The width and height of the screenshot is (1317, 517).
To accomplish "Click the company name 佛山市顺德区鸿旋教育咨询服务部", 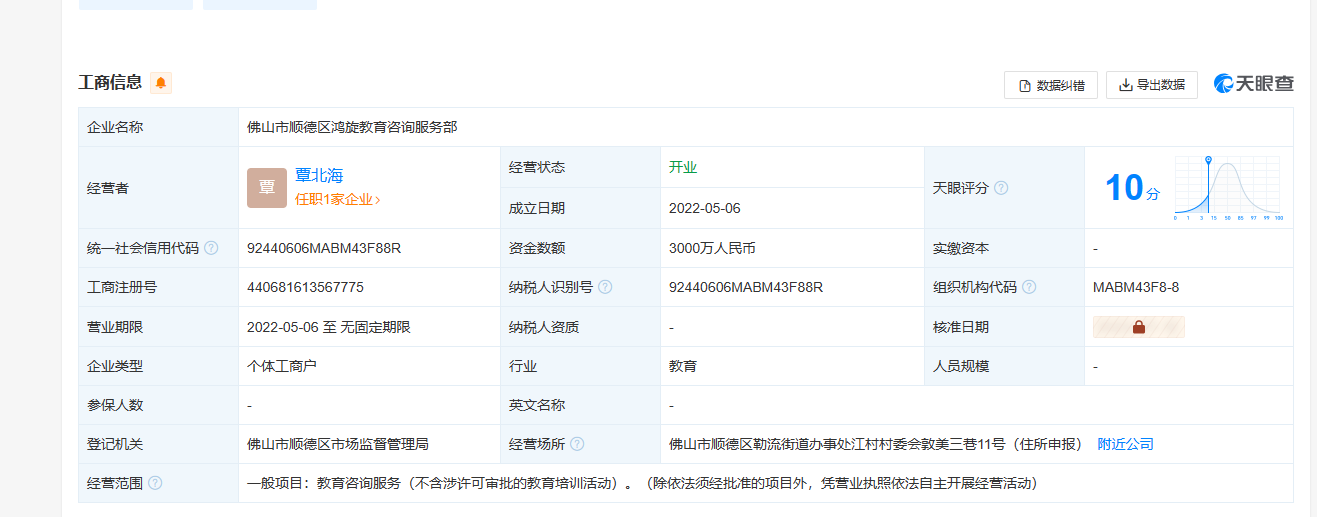I will click(352, 127).
